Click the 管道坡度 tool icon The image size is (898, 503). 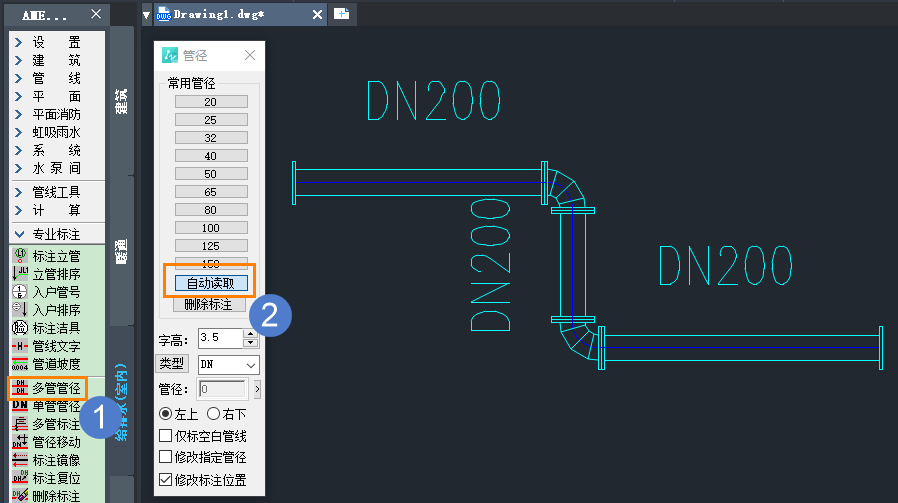click(19, 364)
